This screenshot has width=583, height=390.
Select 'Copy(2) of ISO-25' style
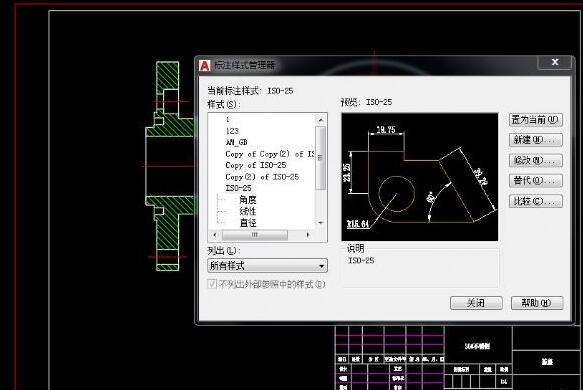click(x=262, y=177)
